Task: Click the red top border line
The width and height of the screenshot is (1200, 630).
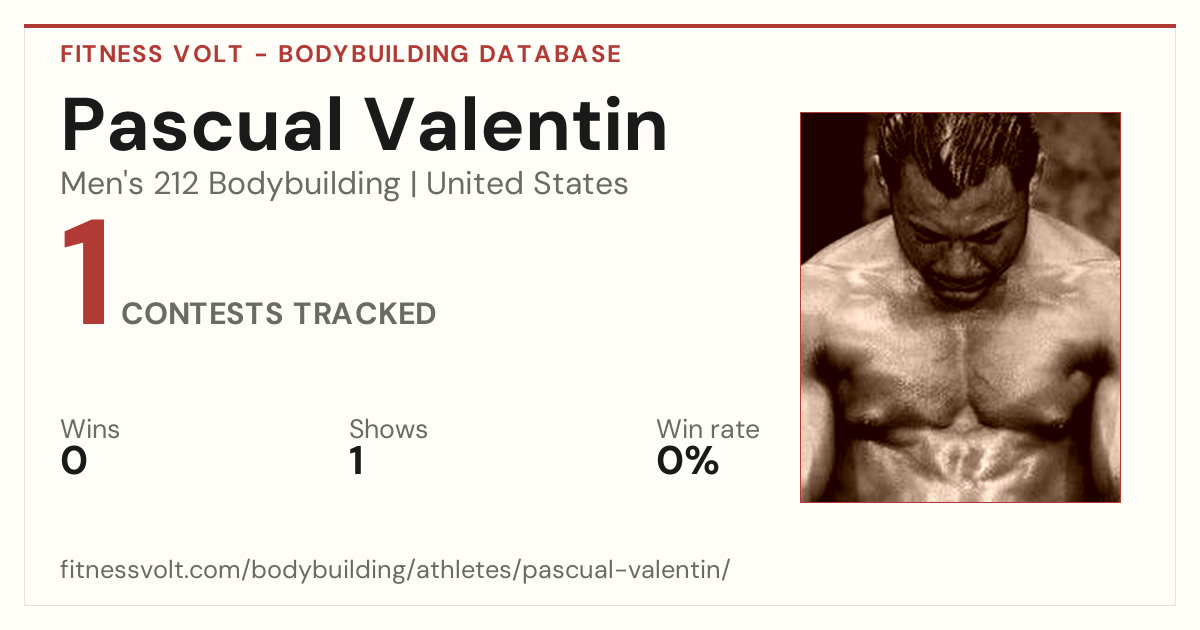Action: 600,26
